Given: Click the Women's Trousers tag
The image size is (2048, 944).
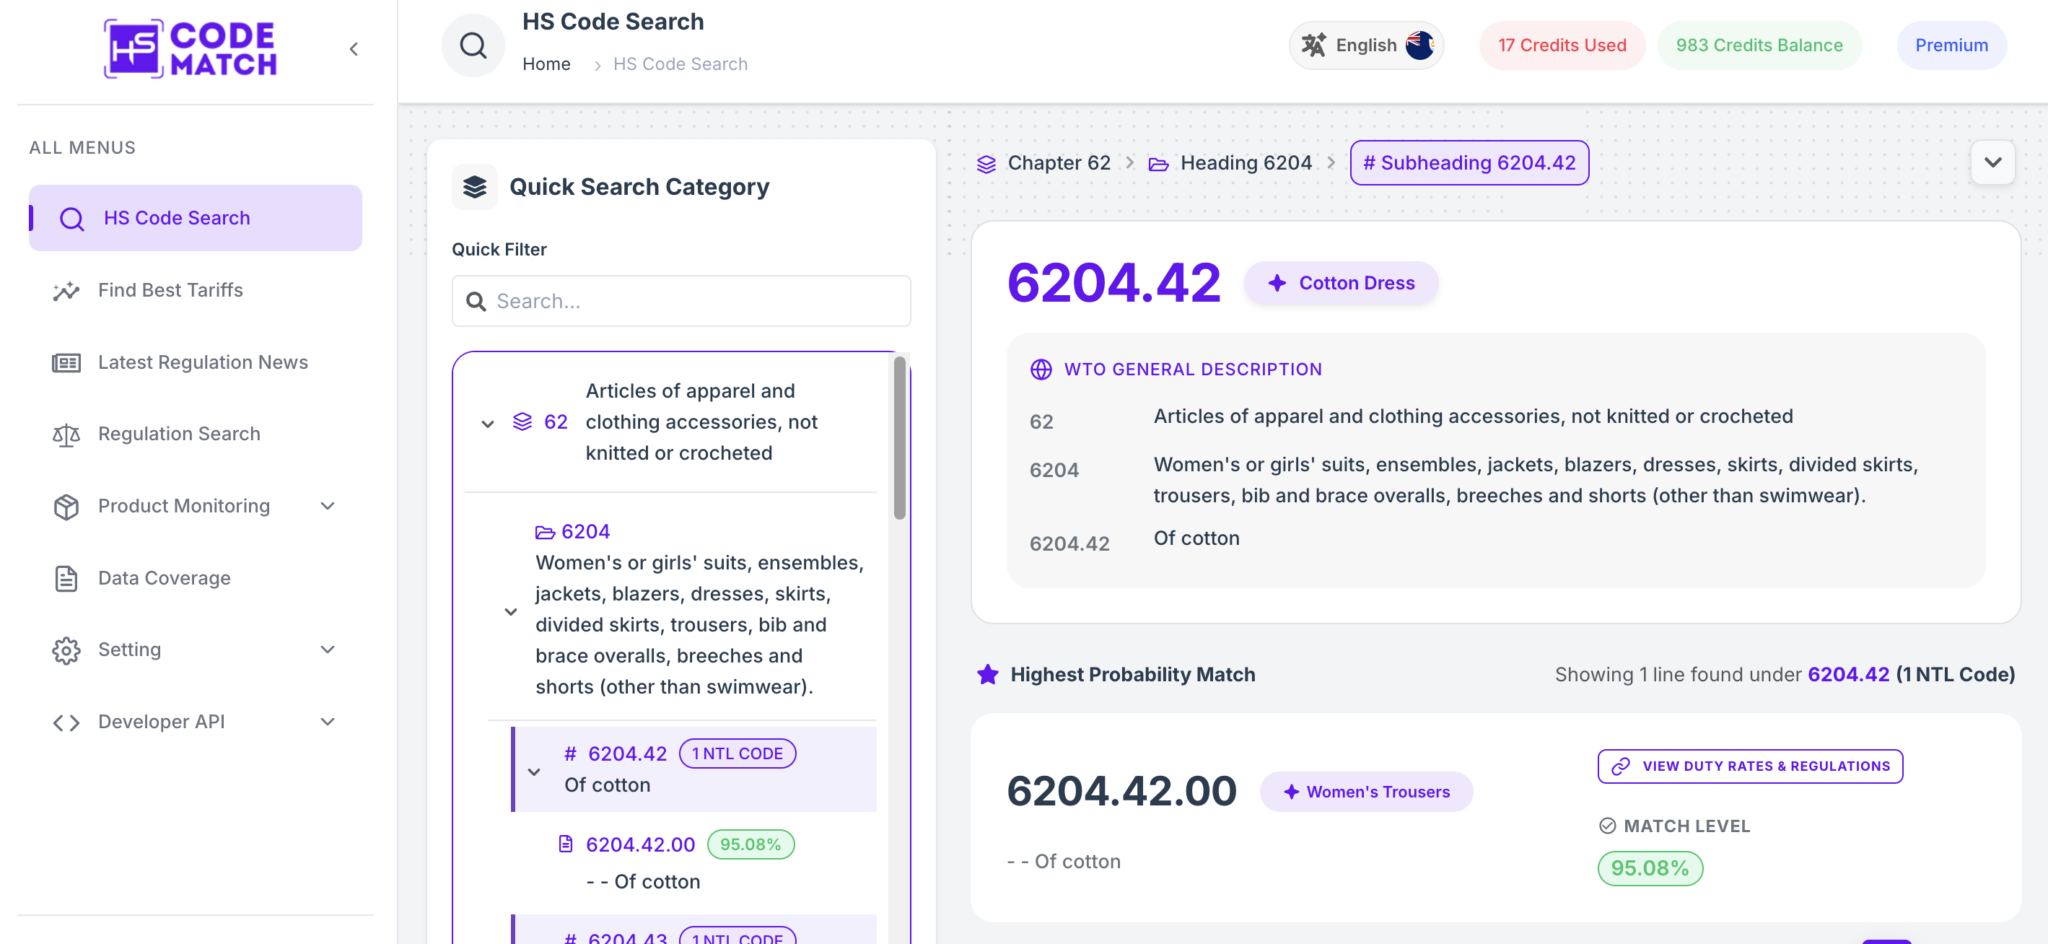Looking at the screenshot, I should [1366, 792].
